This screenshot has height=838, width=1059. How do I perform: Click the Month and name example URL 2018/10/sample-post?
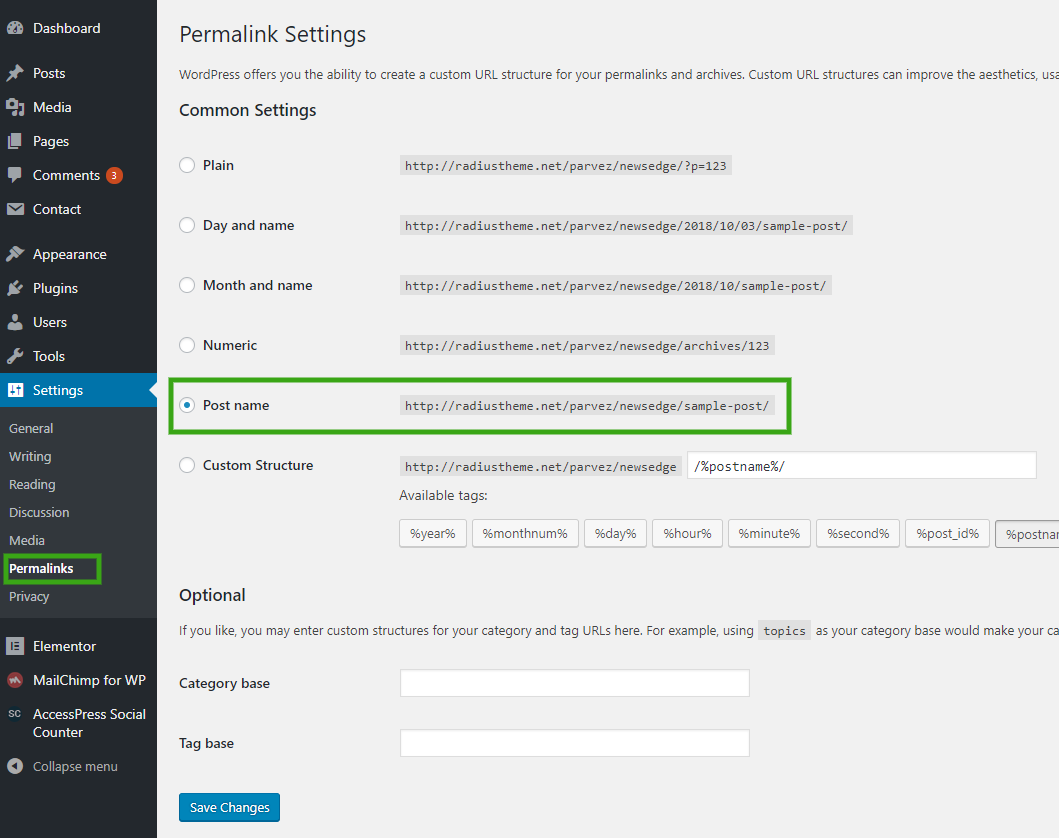pyautogui.click(x=615, y=286)
